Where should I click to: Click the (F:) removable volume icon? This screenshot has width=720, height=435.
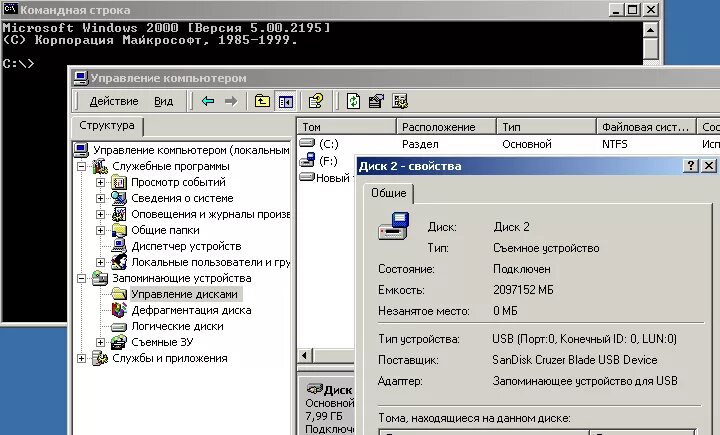pos(307,161)
